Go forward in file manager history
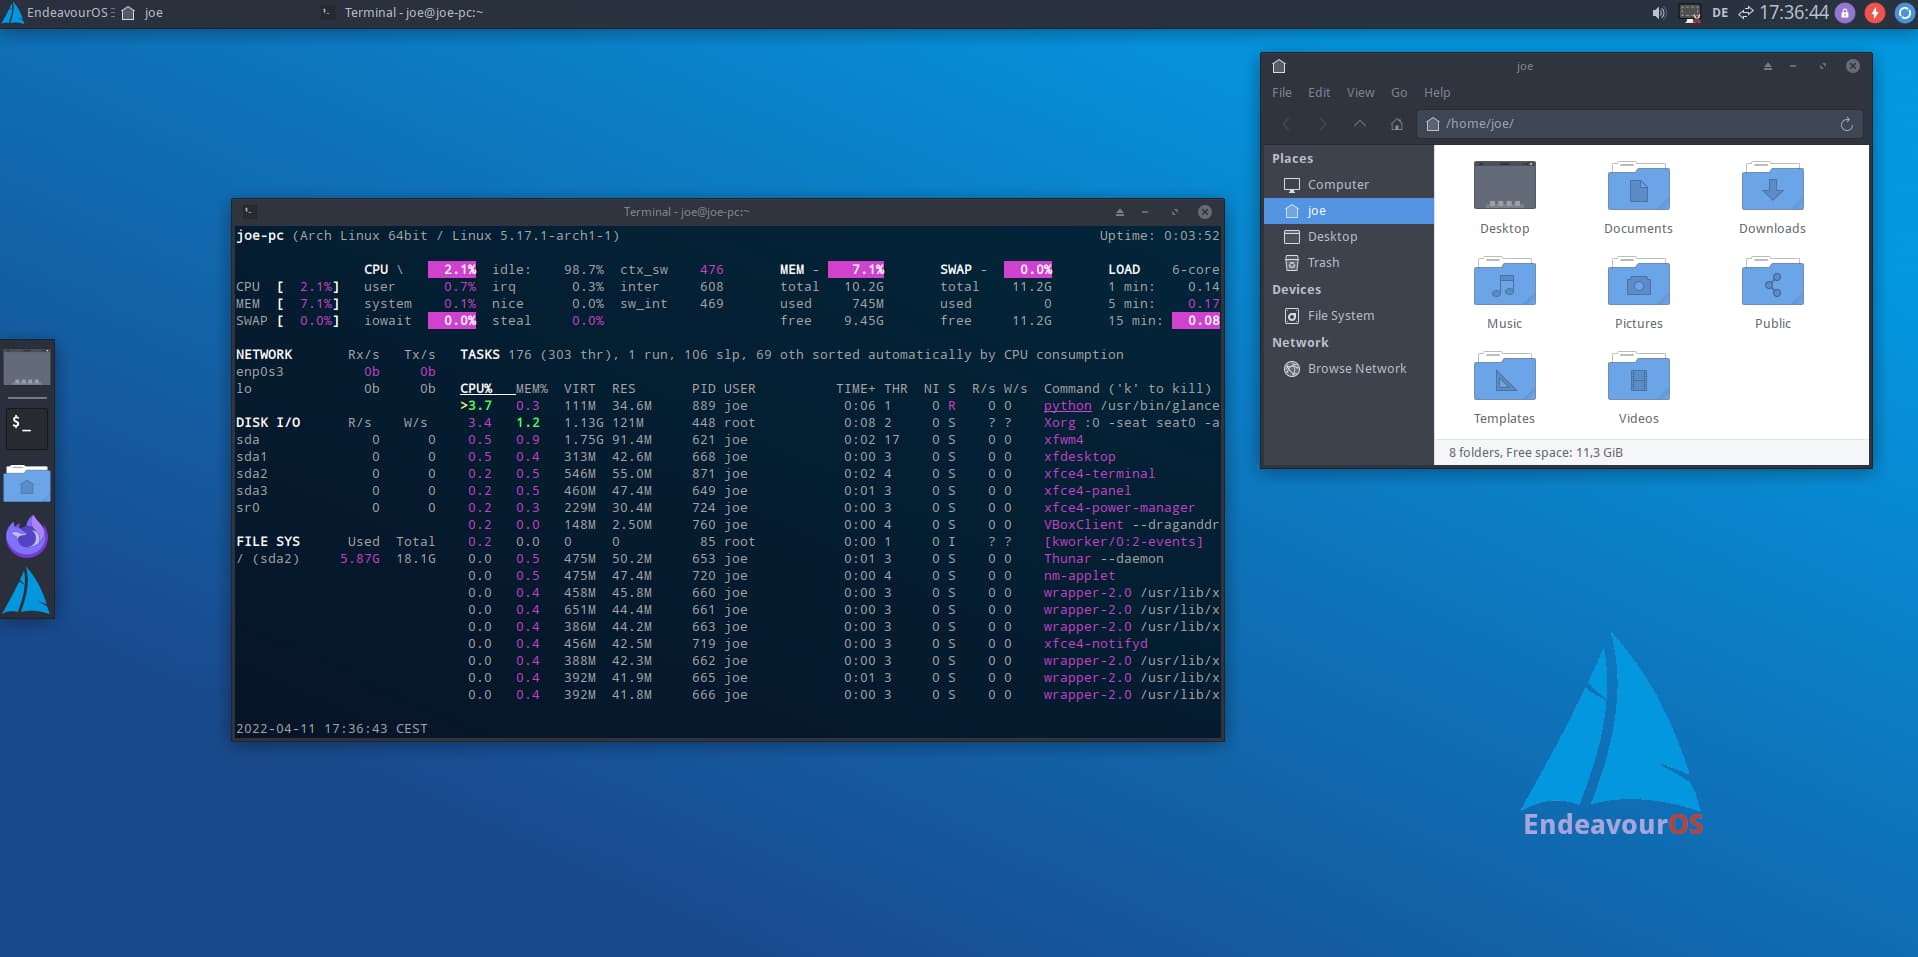 click(x=1323, y=124)
